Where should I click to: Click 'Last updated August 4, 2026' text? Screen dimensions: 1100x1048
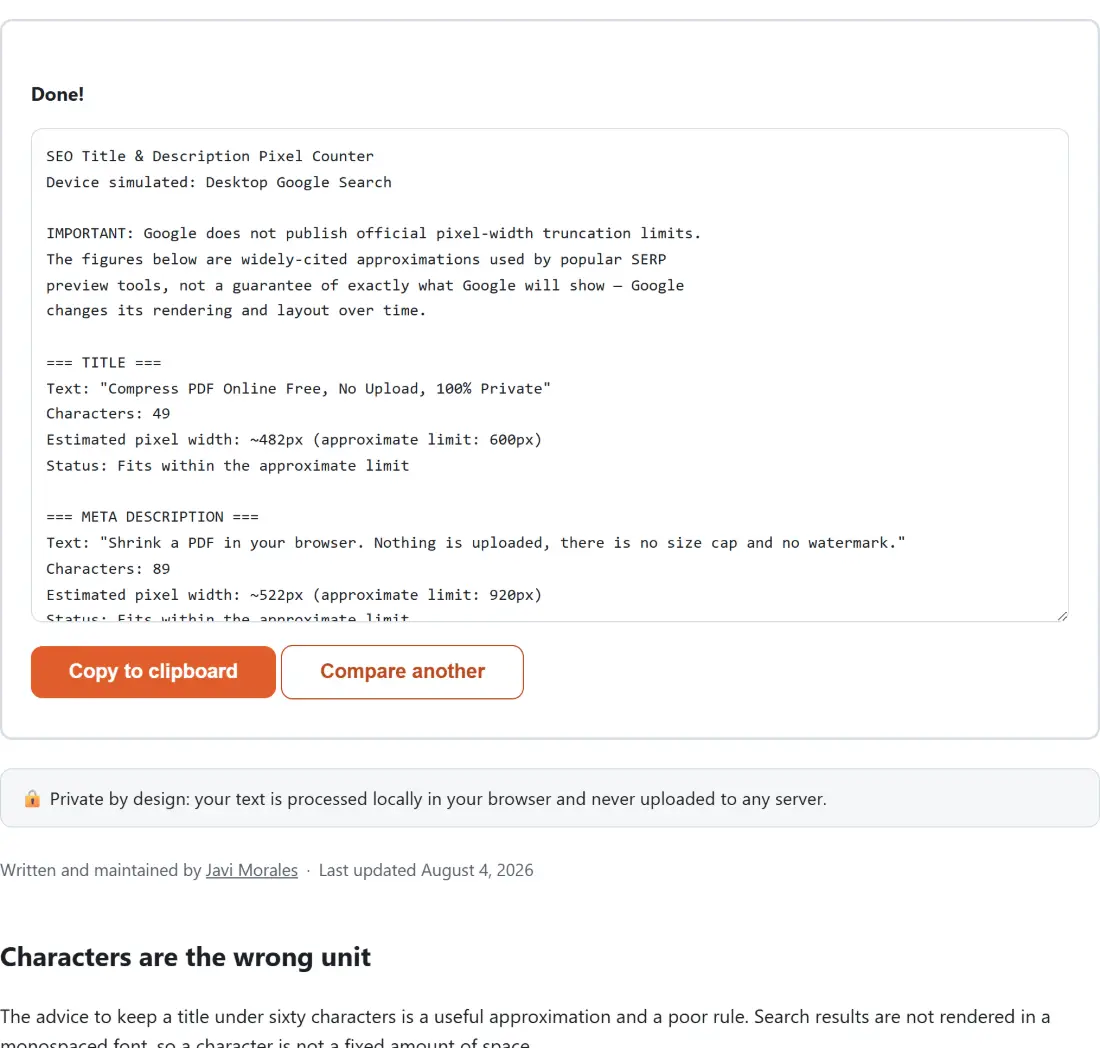(x=426, y=870)
